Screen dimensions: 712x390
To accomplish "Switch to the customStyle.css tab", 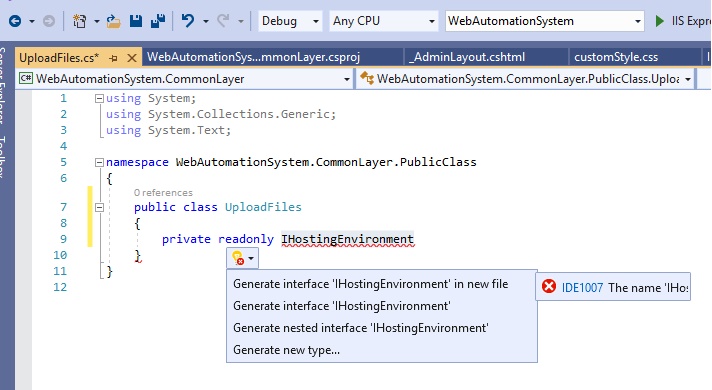I will 616,57.
